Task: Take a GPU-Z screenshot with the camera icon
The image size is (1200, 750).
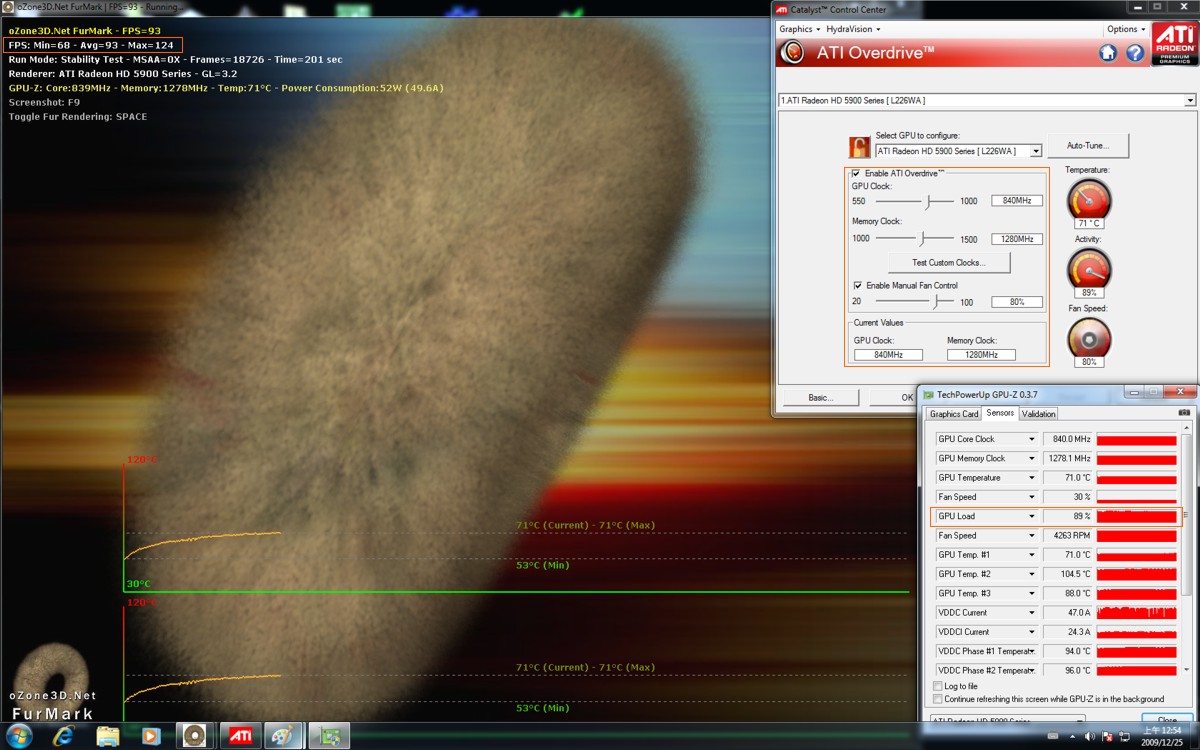Action: coord(1184,413)
